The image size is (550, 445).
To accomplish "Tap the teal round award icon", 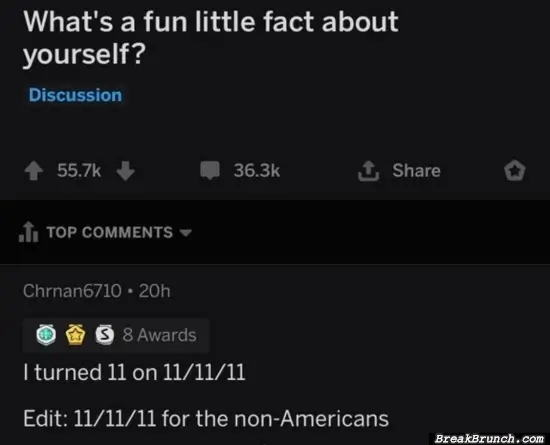I will [x=46, y=335].
